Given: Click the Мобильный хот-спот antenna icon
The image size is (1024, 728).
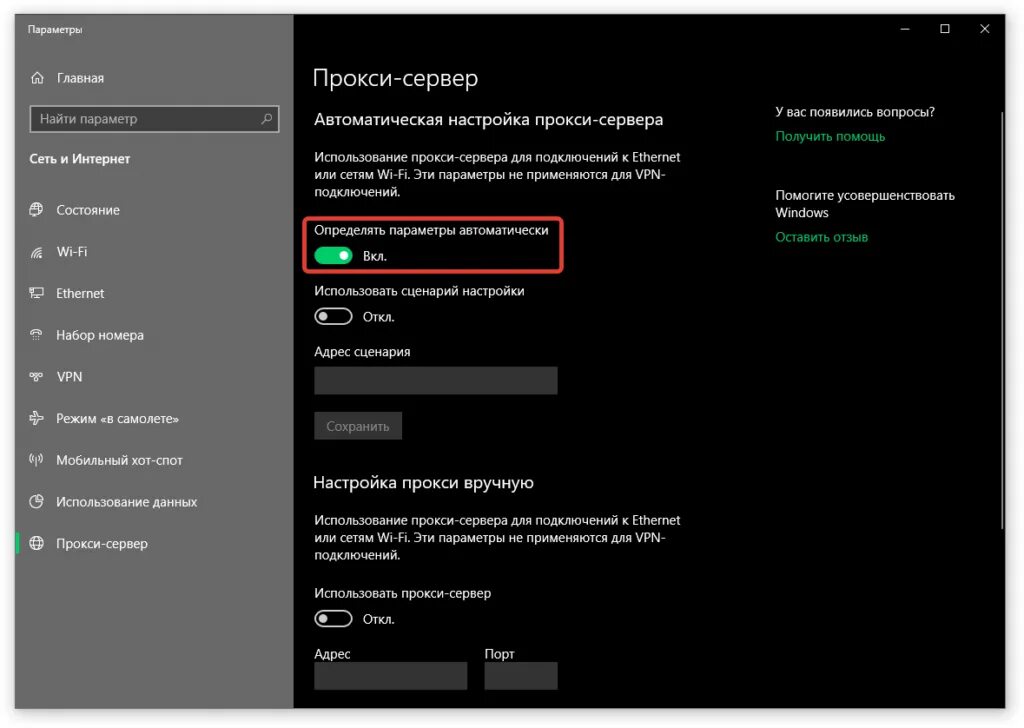Looking at the screenshot, I should 37,460.
